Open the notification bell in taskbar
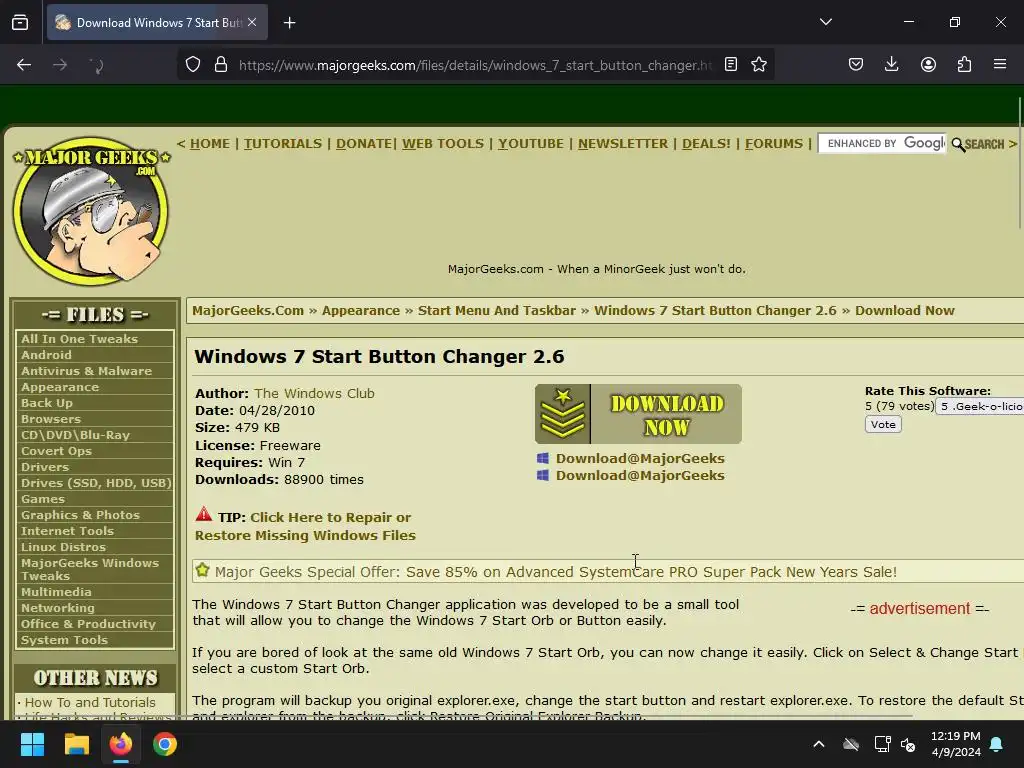Viewport: 1024px width, 768px height. point(997,744)
